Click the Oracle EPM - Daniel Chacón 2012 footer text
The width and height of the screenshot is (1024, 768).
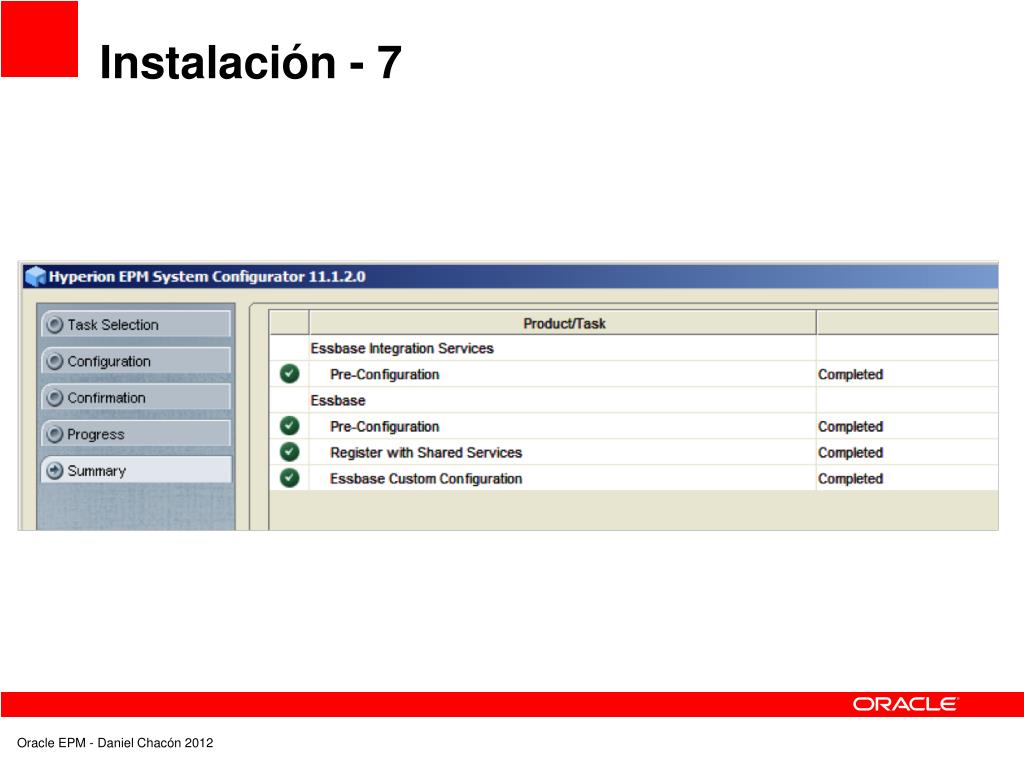[x=115, y=743]
